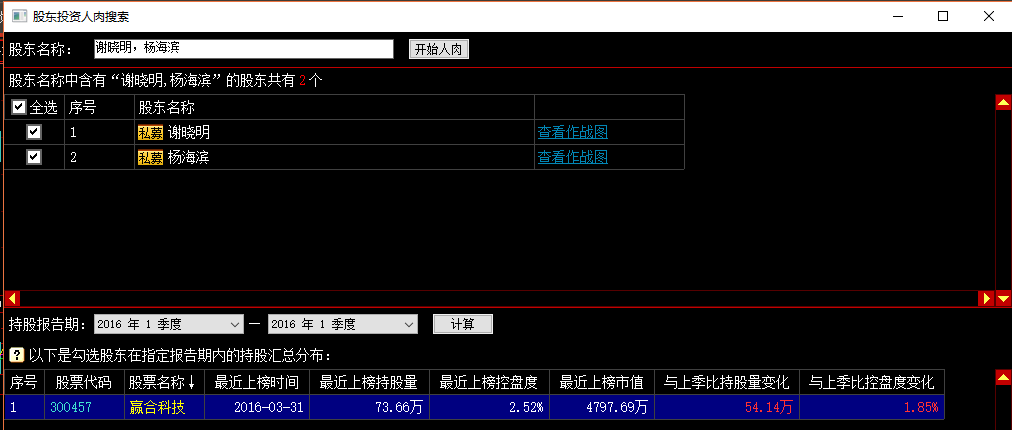Click the shareholder list scroll-up arrow
Viewport: 1012px width, 430px height.
pyautogui.click(x=1003, y=102)
